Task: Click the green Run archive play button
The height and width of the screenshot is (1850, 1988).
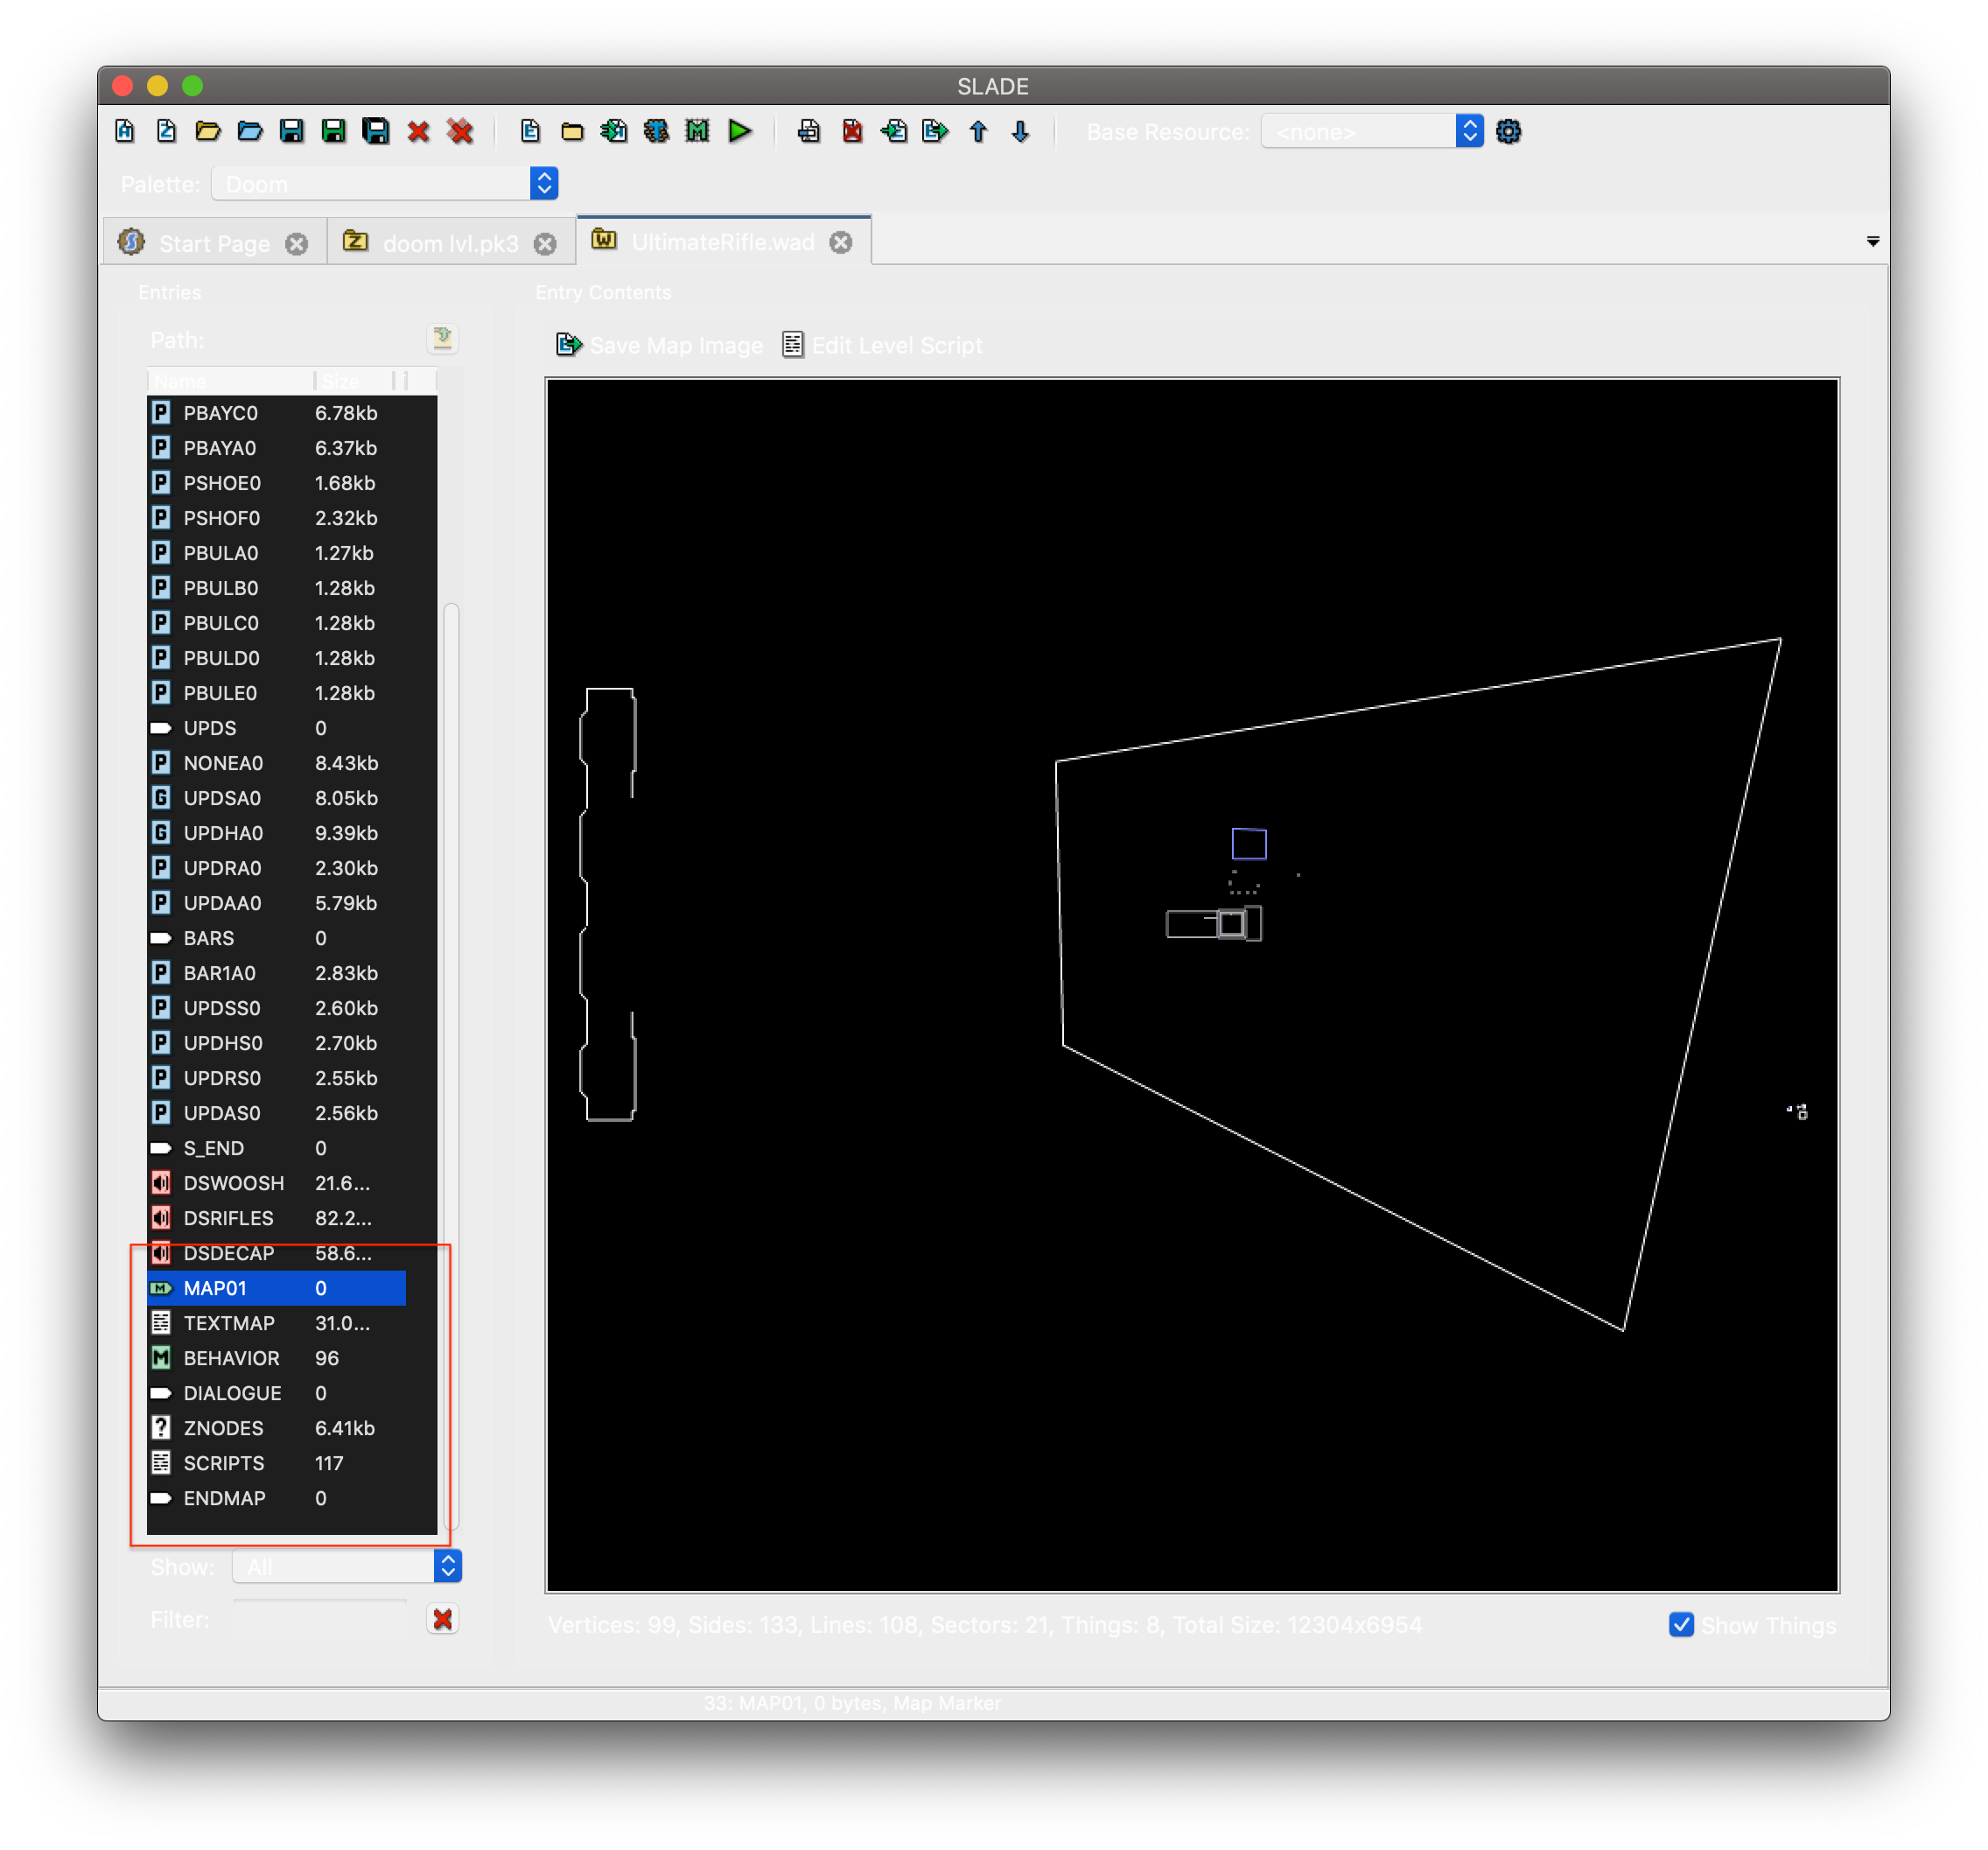Action: click(740, 131)
